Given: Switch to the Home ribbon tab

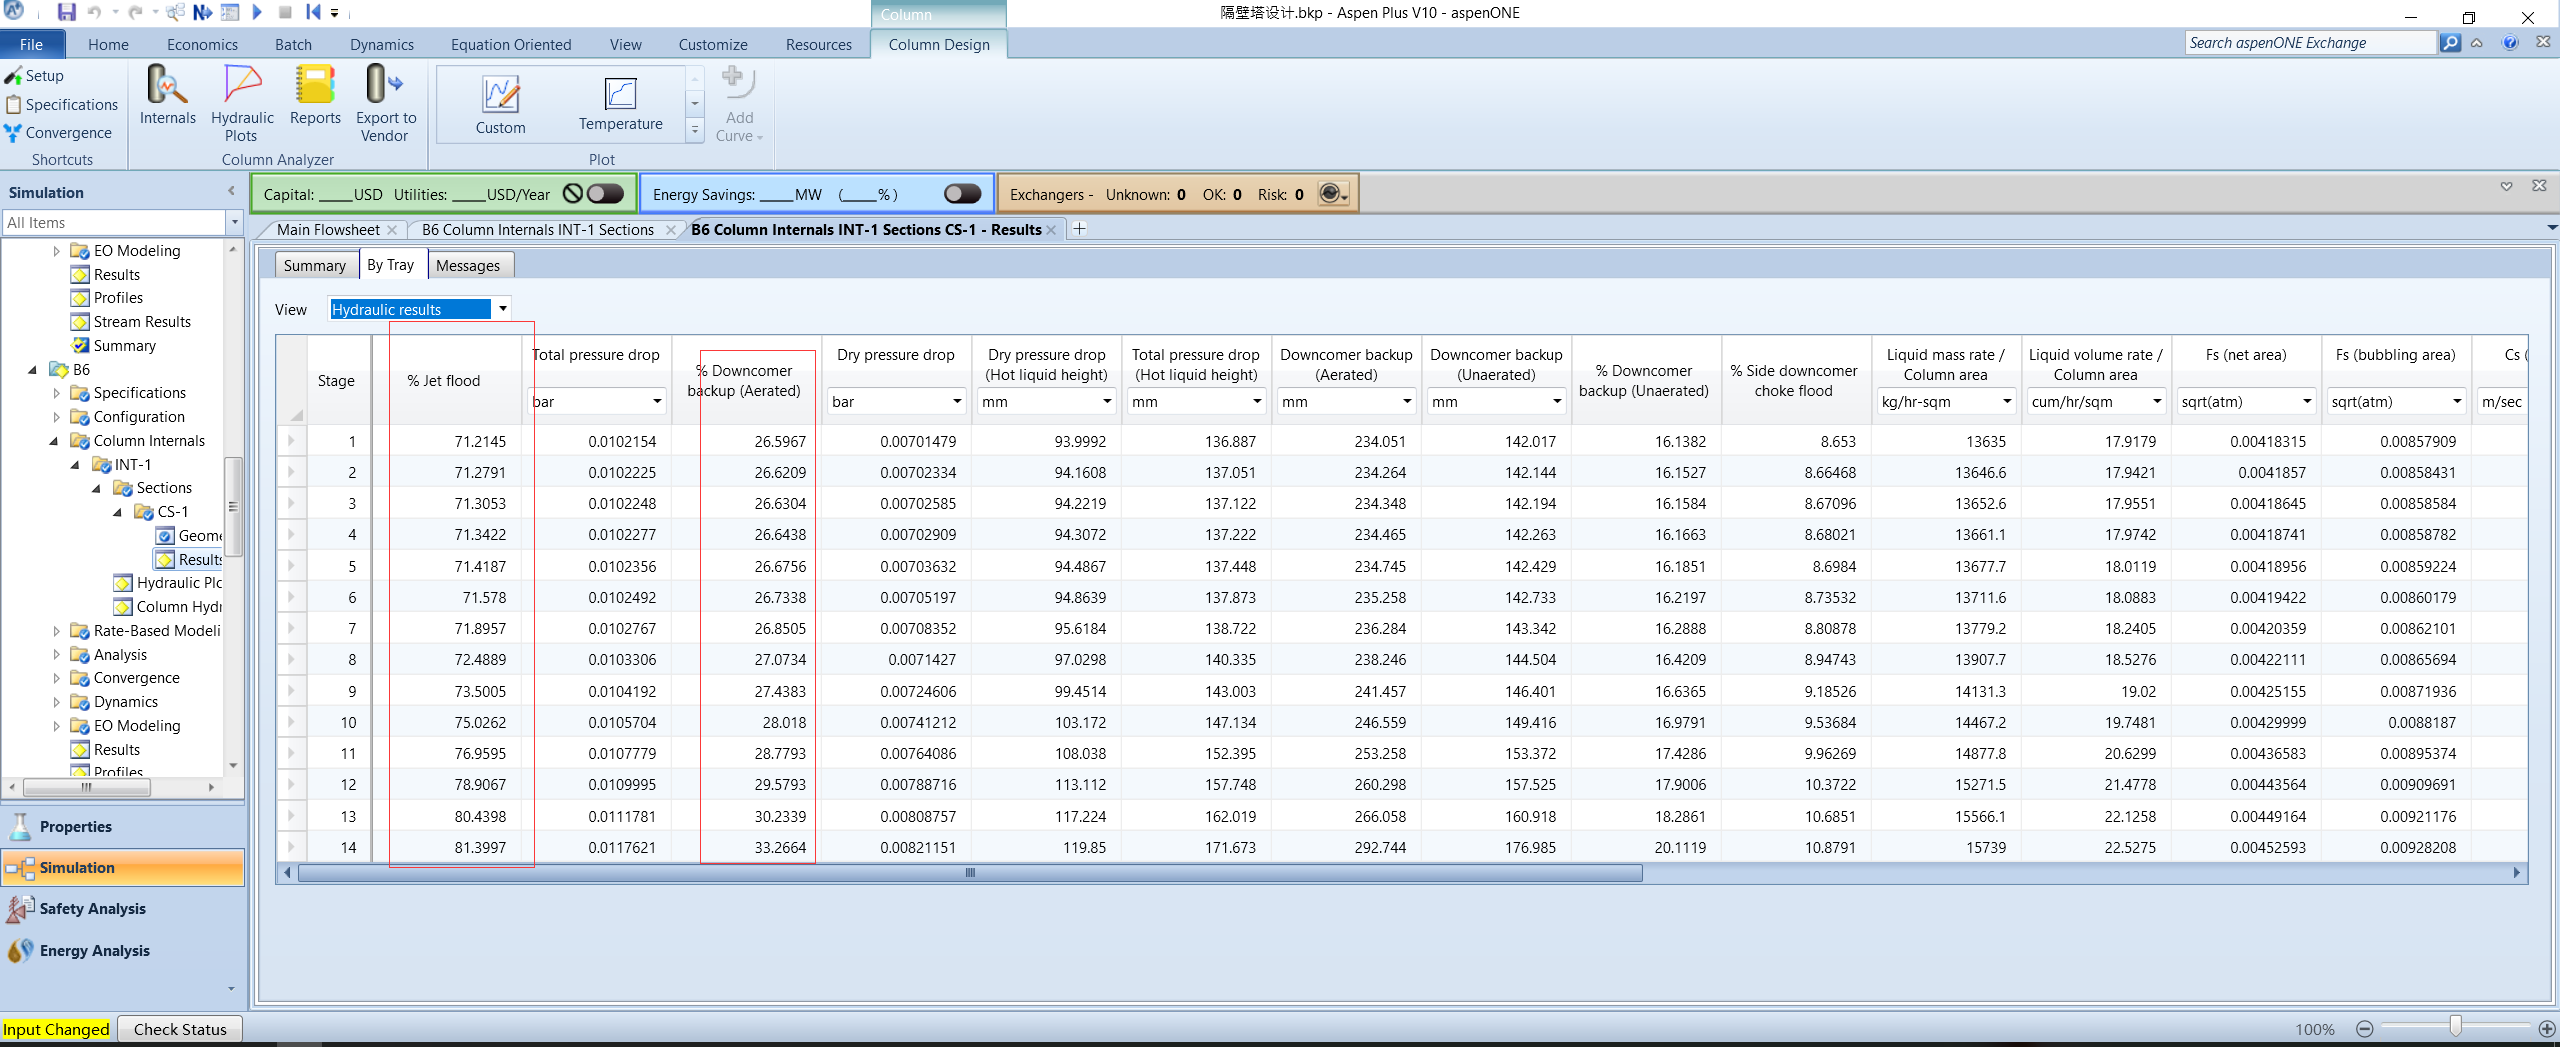Looking at the screenshot, I should 108,44.
